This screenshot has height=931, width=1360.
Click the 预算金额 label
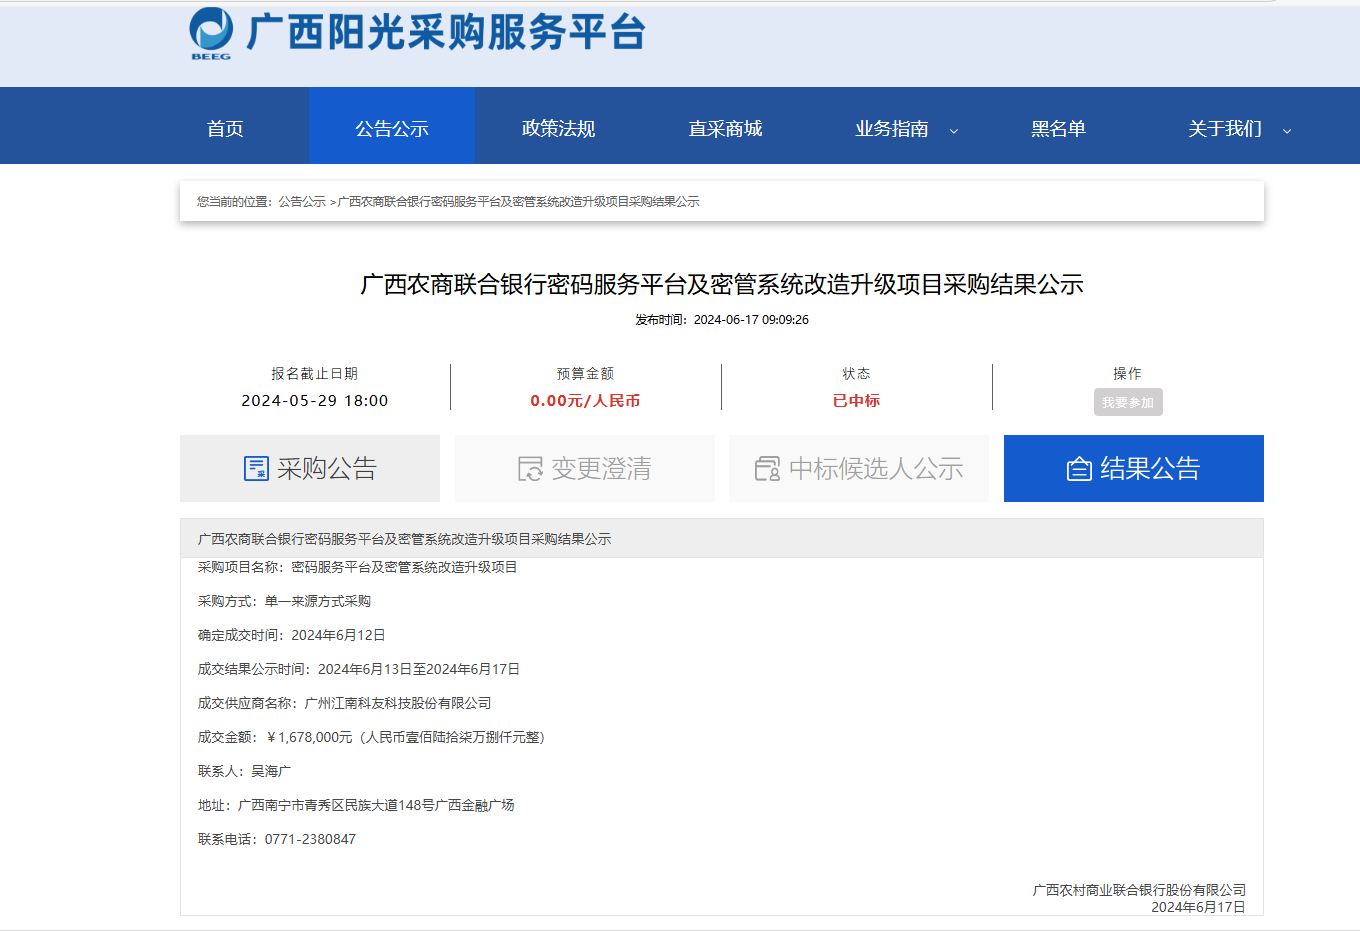tap(585, 373)
